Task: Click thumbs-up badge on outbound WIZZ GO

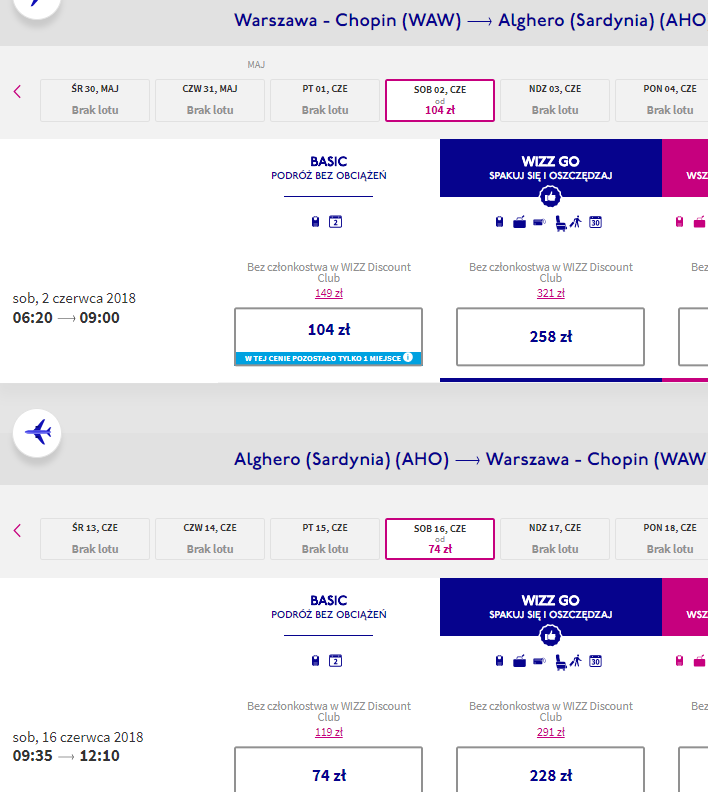Action: tap(550, 196)
